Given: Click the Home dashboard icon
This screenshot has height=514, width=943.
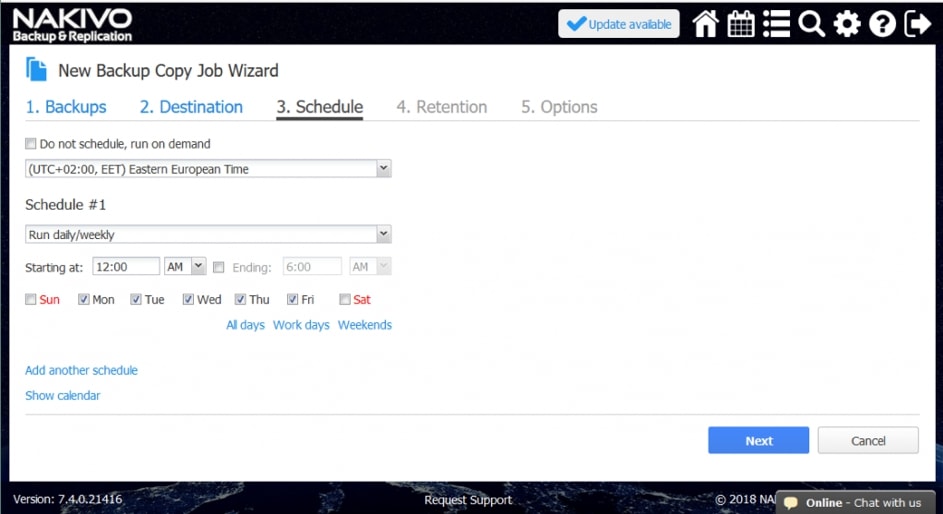Looking at the screenshot, I should 706,24.
